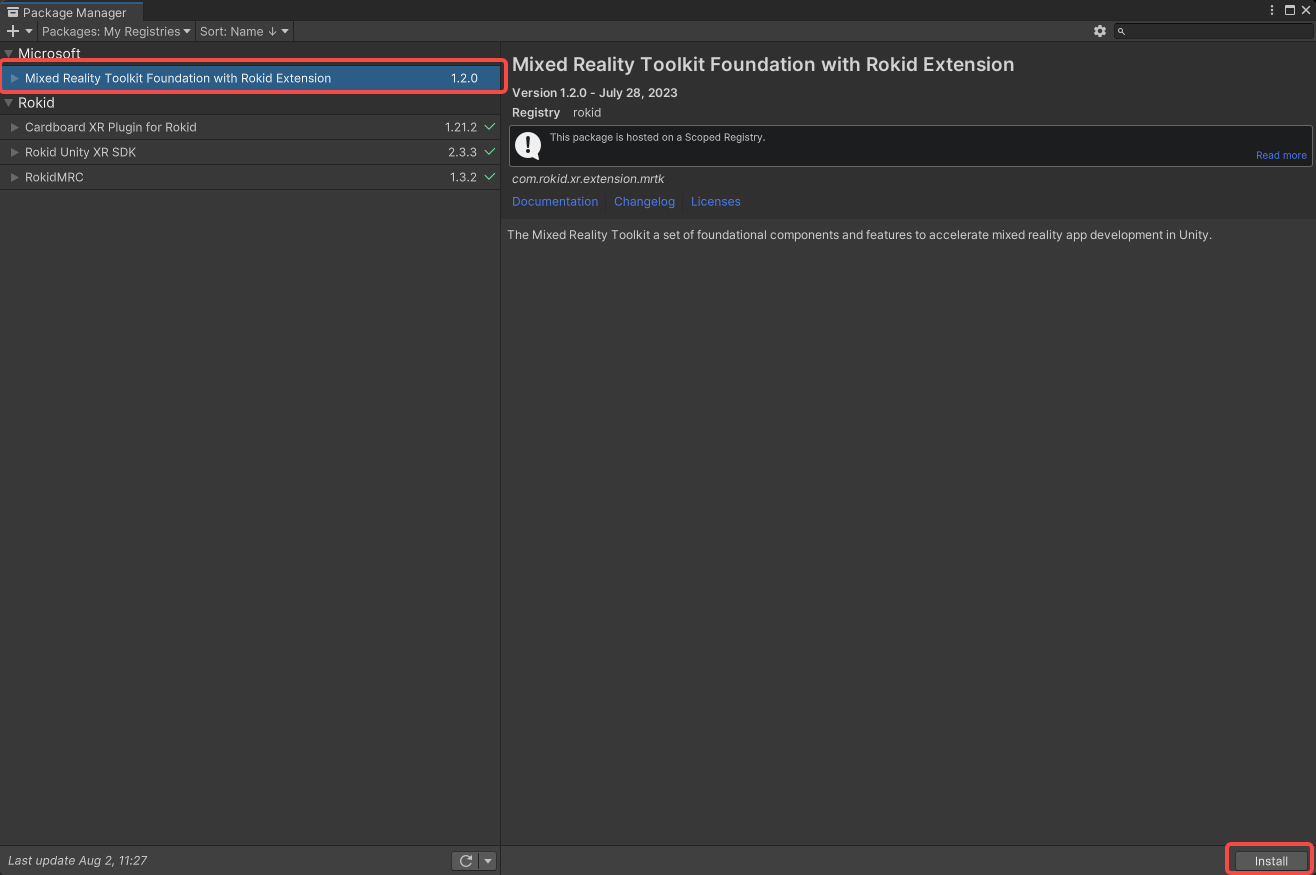Expand the Mixed Reality Toolkit Foundation row arrow
The width and height of the screenshot is (1316, 875).
(15, 78)
